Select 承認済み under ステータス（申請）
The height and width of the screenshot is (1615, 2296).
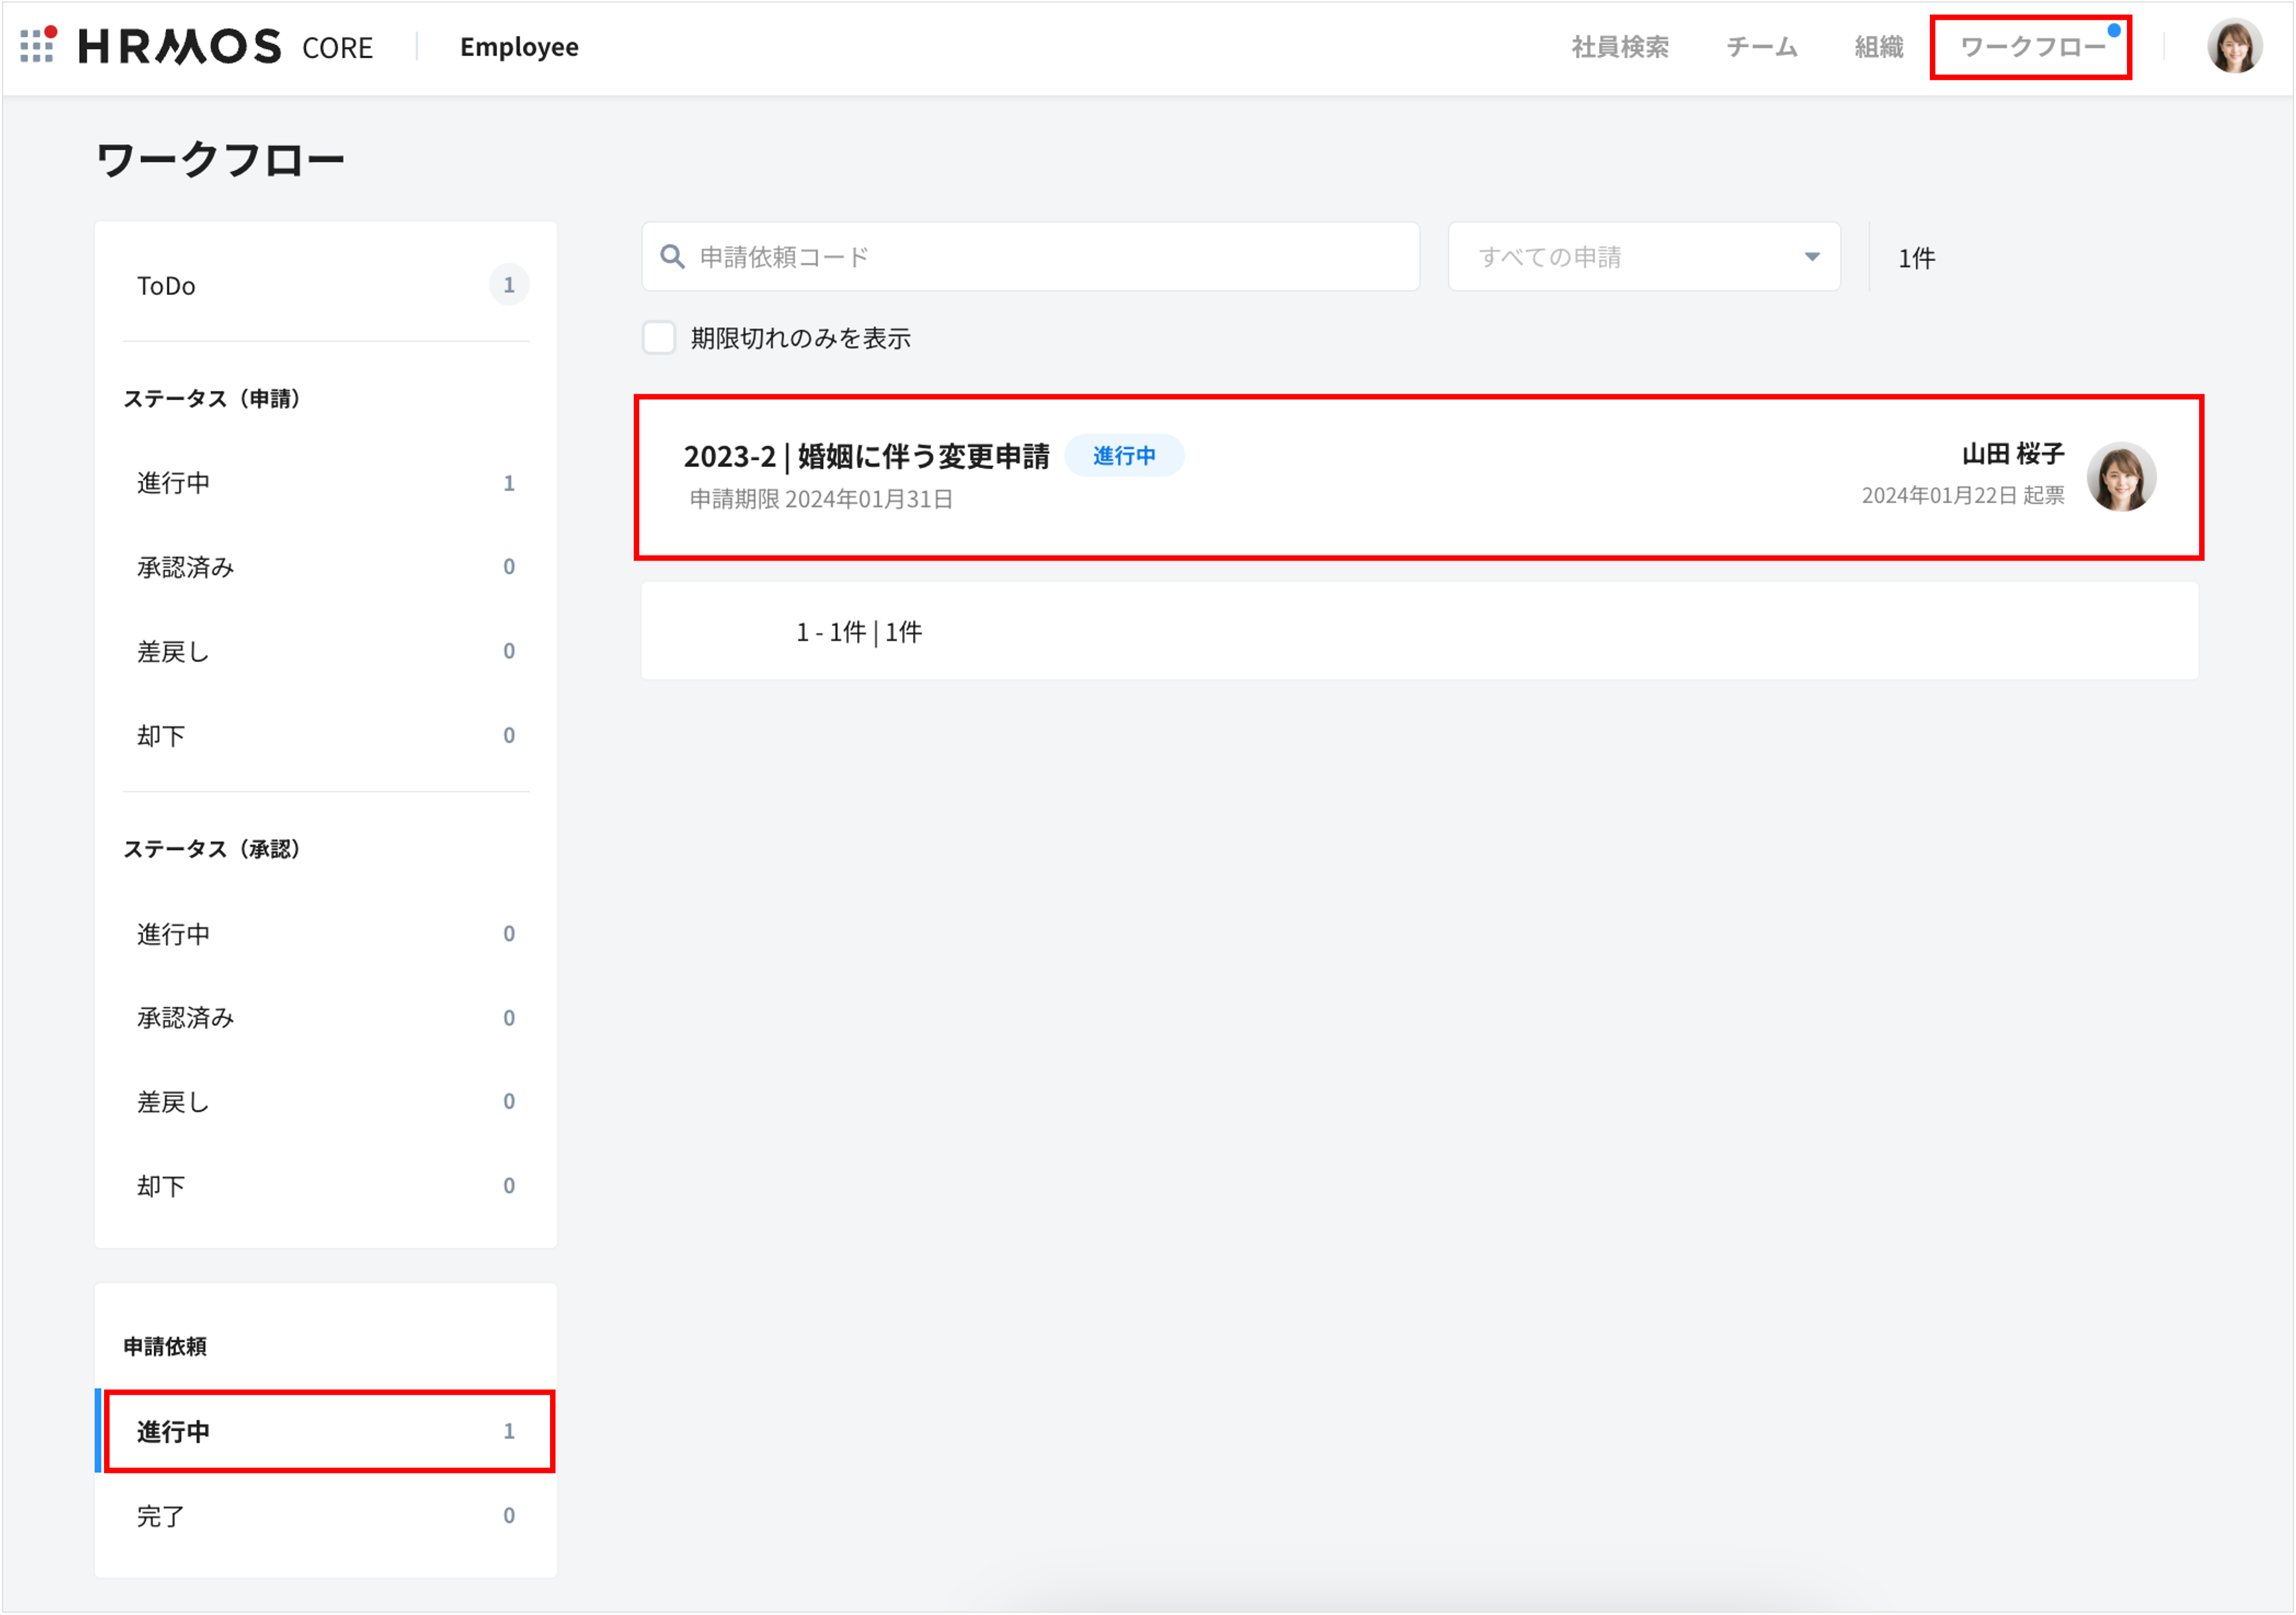186,567
